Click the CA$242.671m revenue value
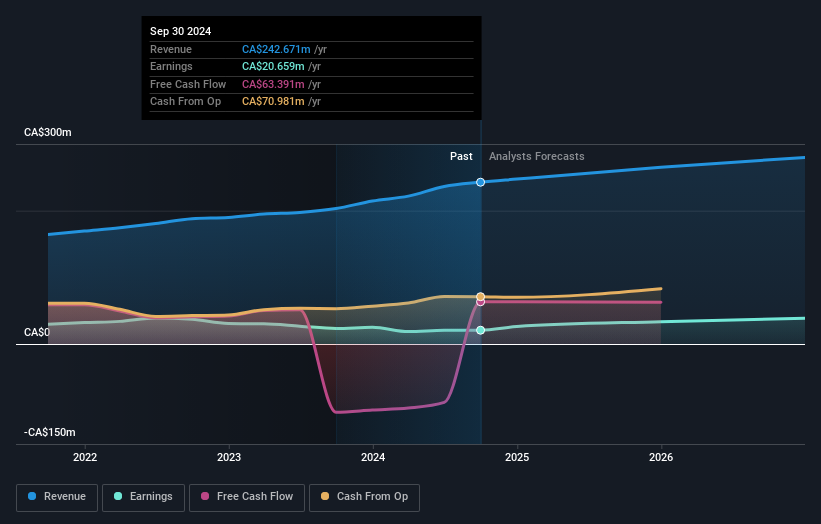The image size is (821, 524). [276, 49]
